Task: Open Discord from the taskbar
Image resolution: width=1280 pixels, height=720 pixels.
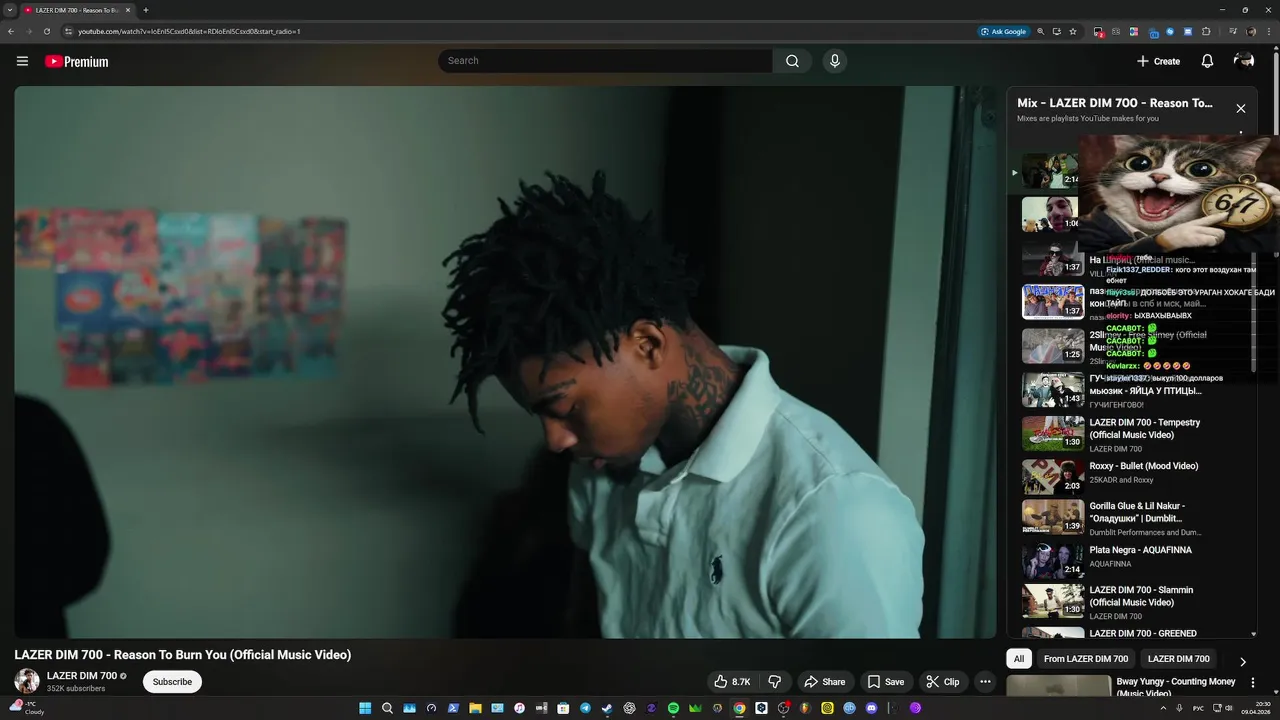Action: [871, 708]
